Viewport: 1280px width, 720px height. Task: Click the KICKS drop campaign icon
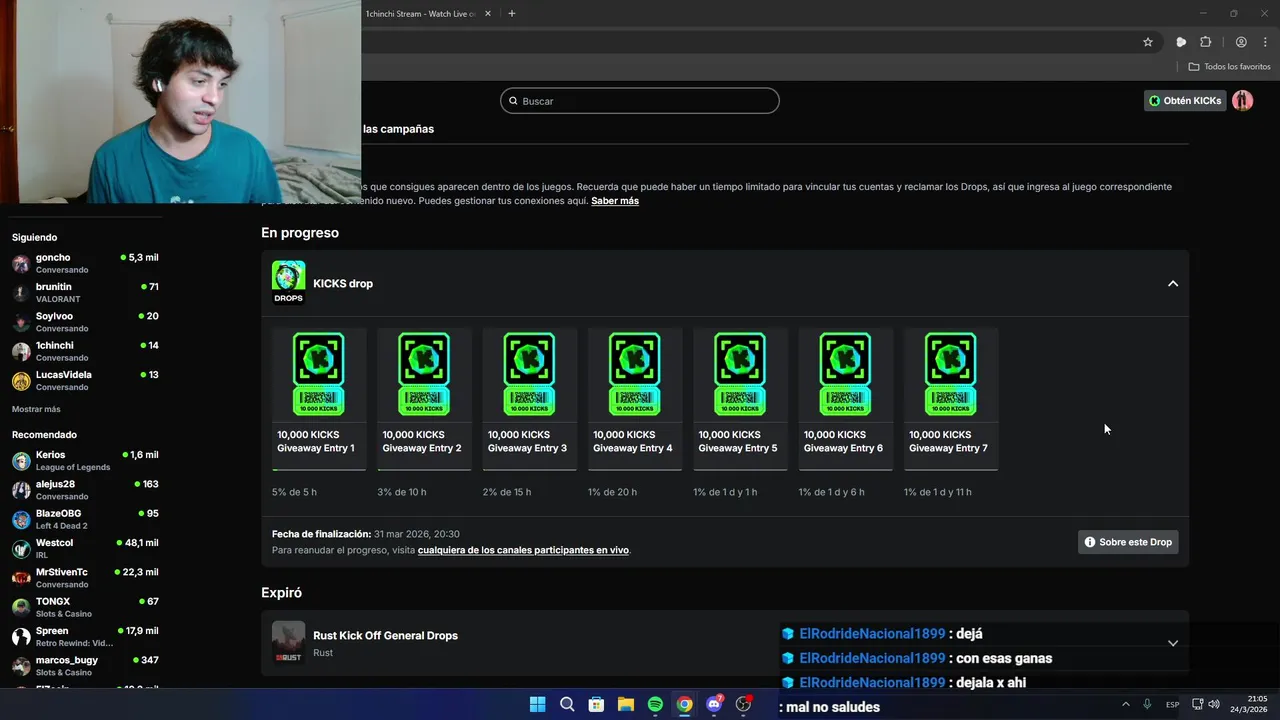[x=288, y=283]
